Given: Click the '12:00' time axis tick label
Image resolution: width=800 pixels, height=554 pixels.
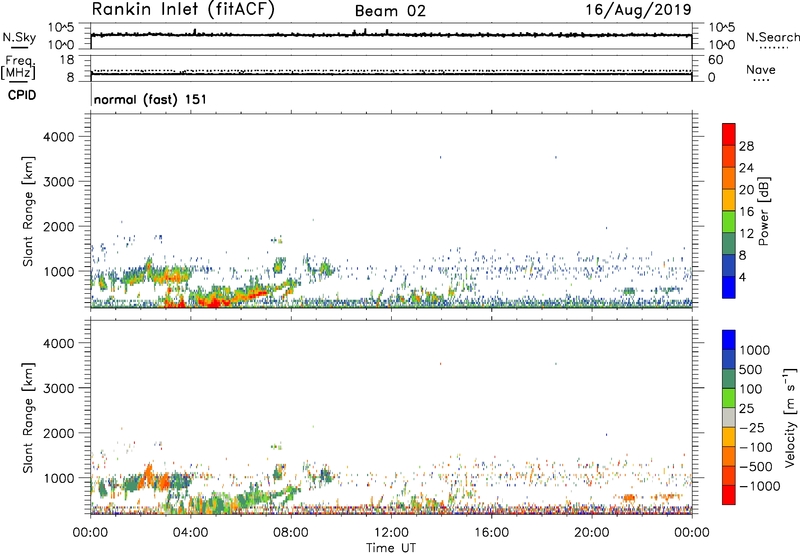Looking at the screenshot, I should [391, 533].
